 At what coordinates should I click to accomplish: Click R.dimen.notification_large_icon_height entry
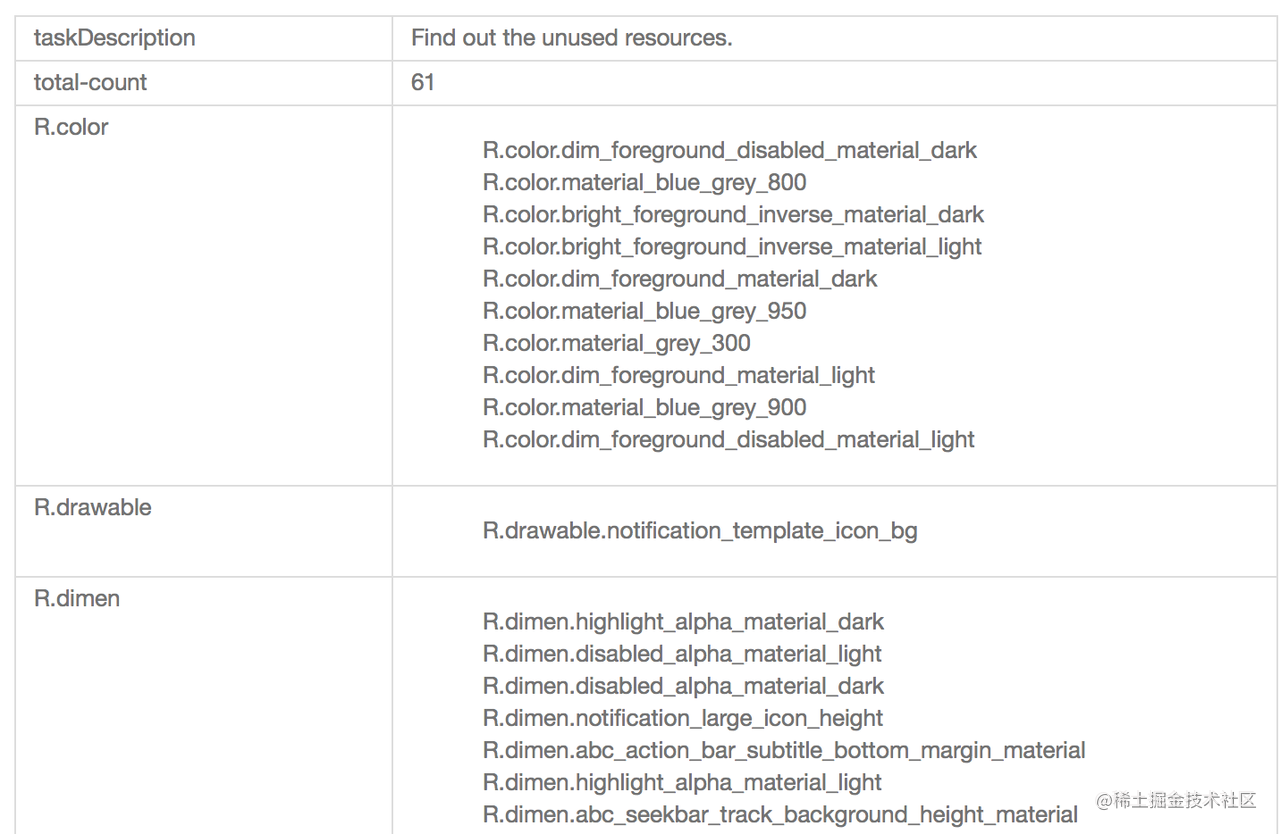683,718
